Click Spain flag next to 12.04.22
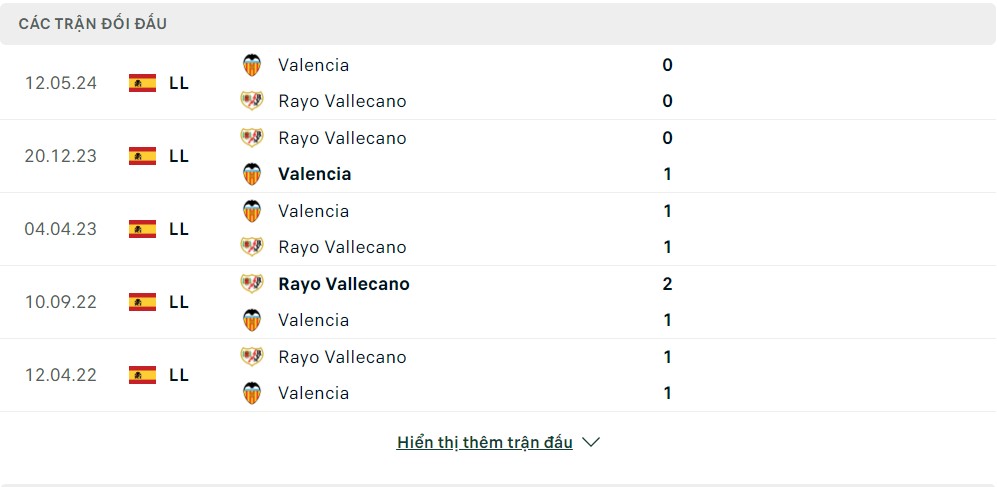 point(142,375)
